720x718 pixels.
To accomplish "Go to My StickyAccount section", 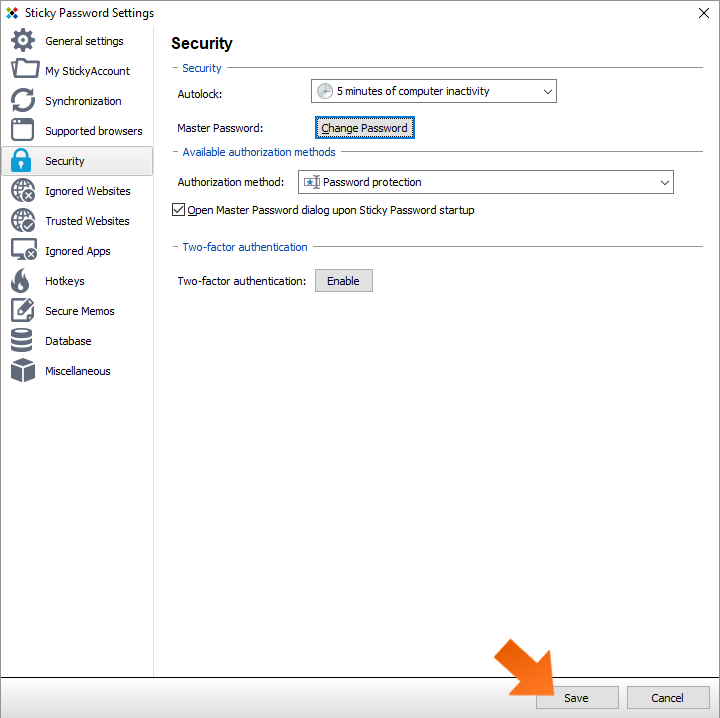I will coord(87,71).
